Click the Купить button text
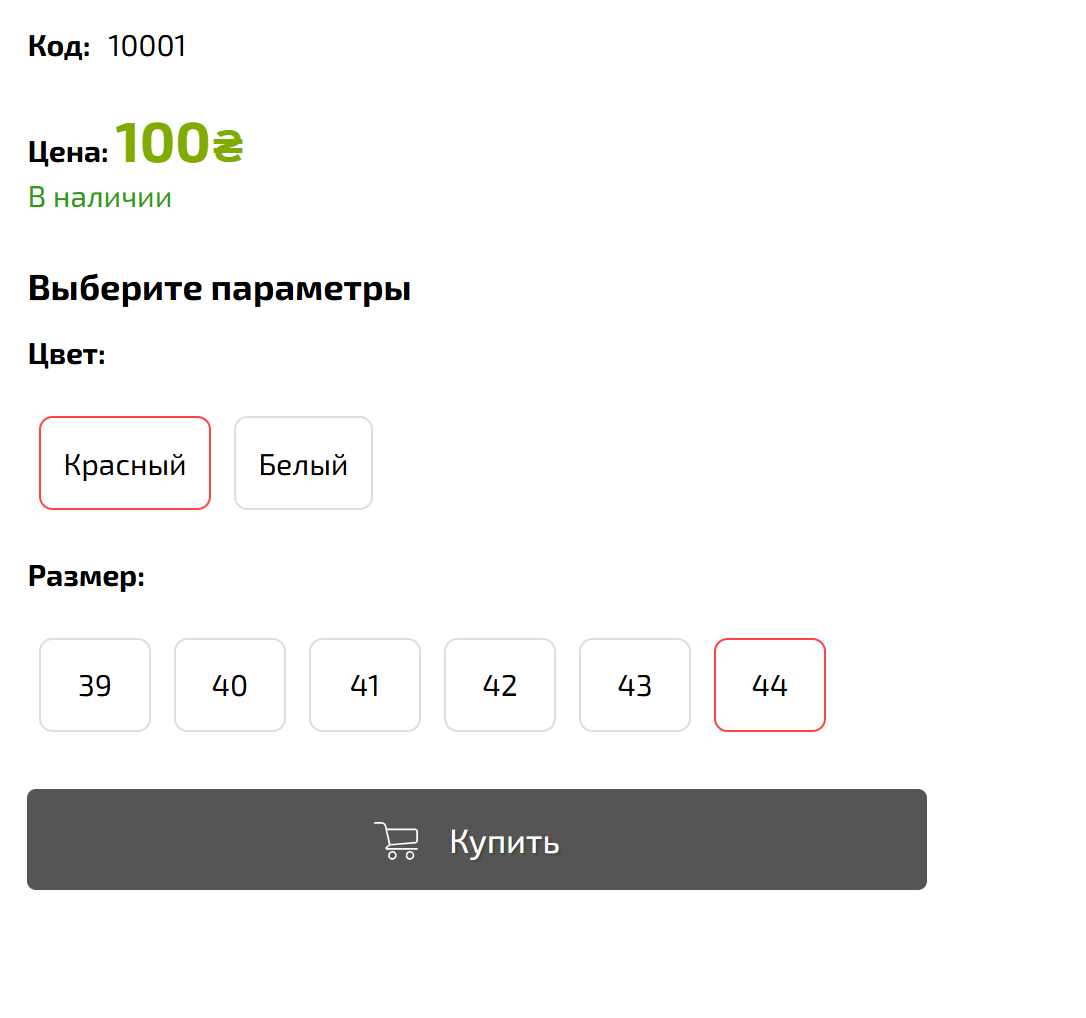 504,841
